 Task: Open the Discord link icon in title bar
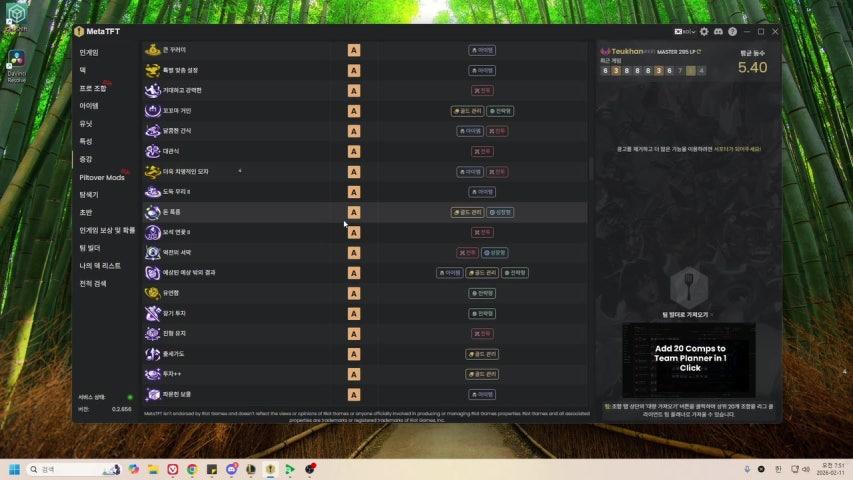[718, 32]
